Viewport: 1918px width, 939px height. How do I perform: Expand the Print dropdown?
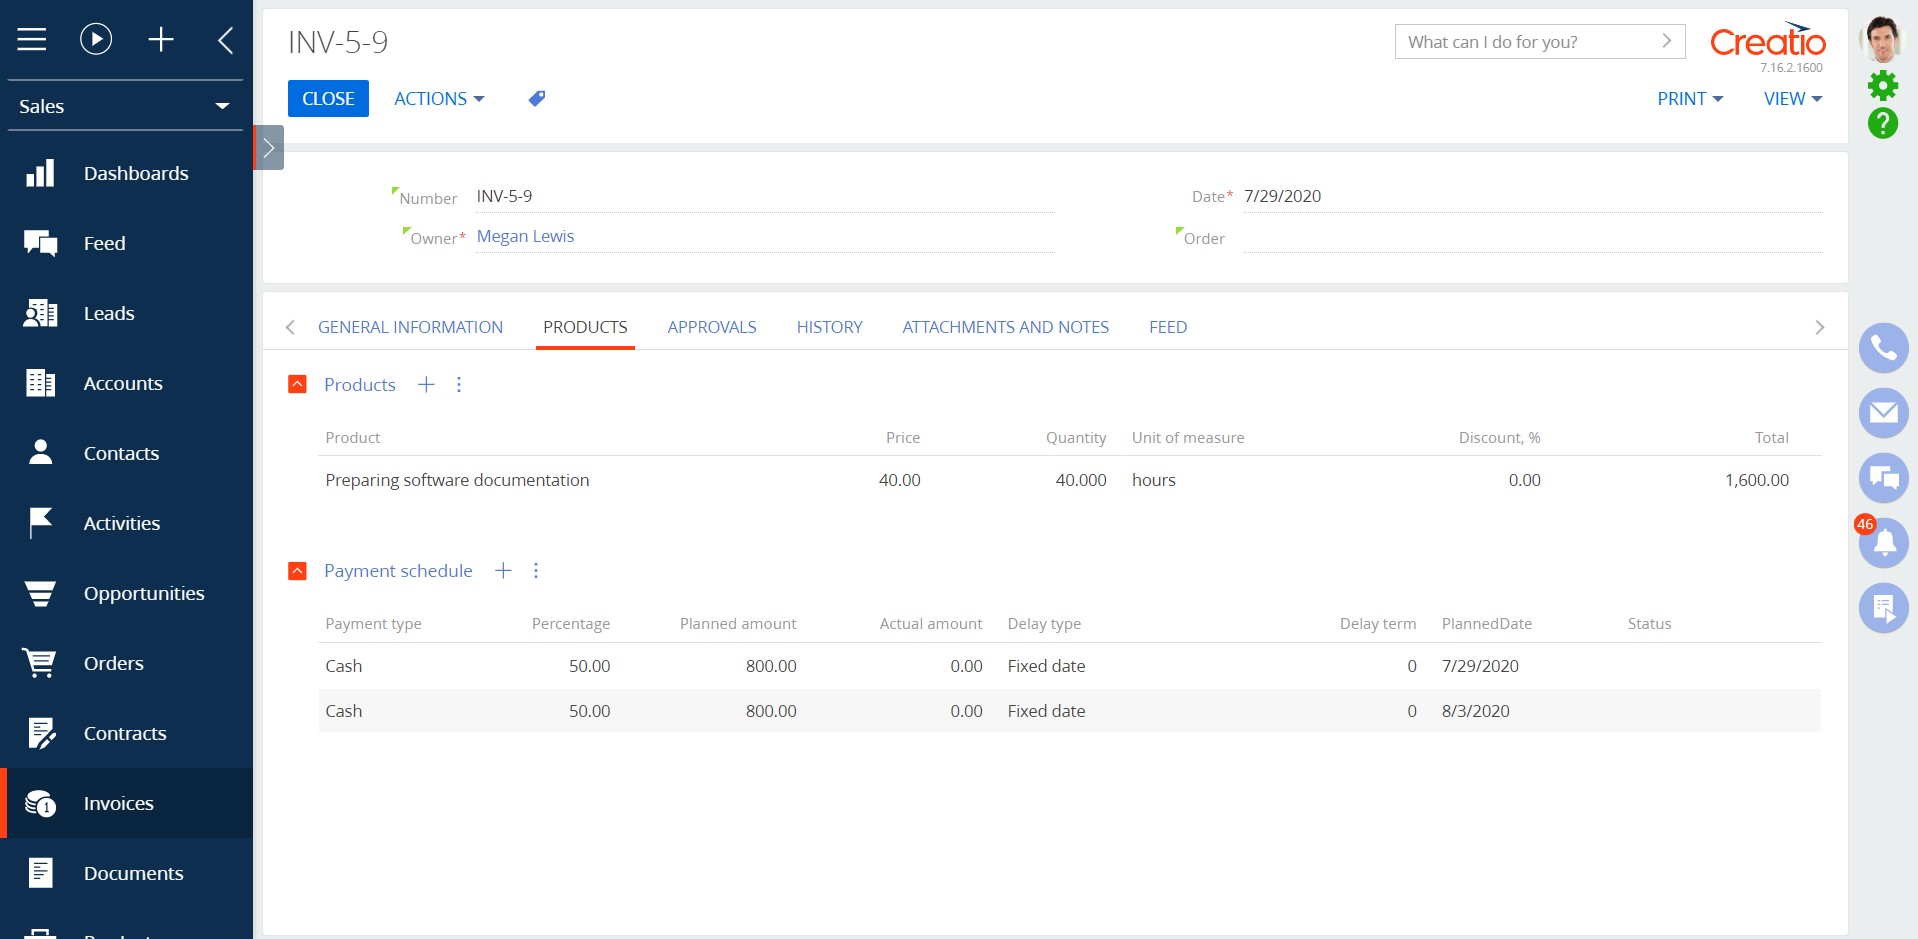pyautogui.click(x=1689, y=99)
